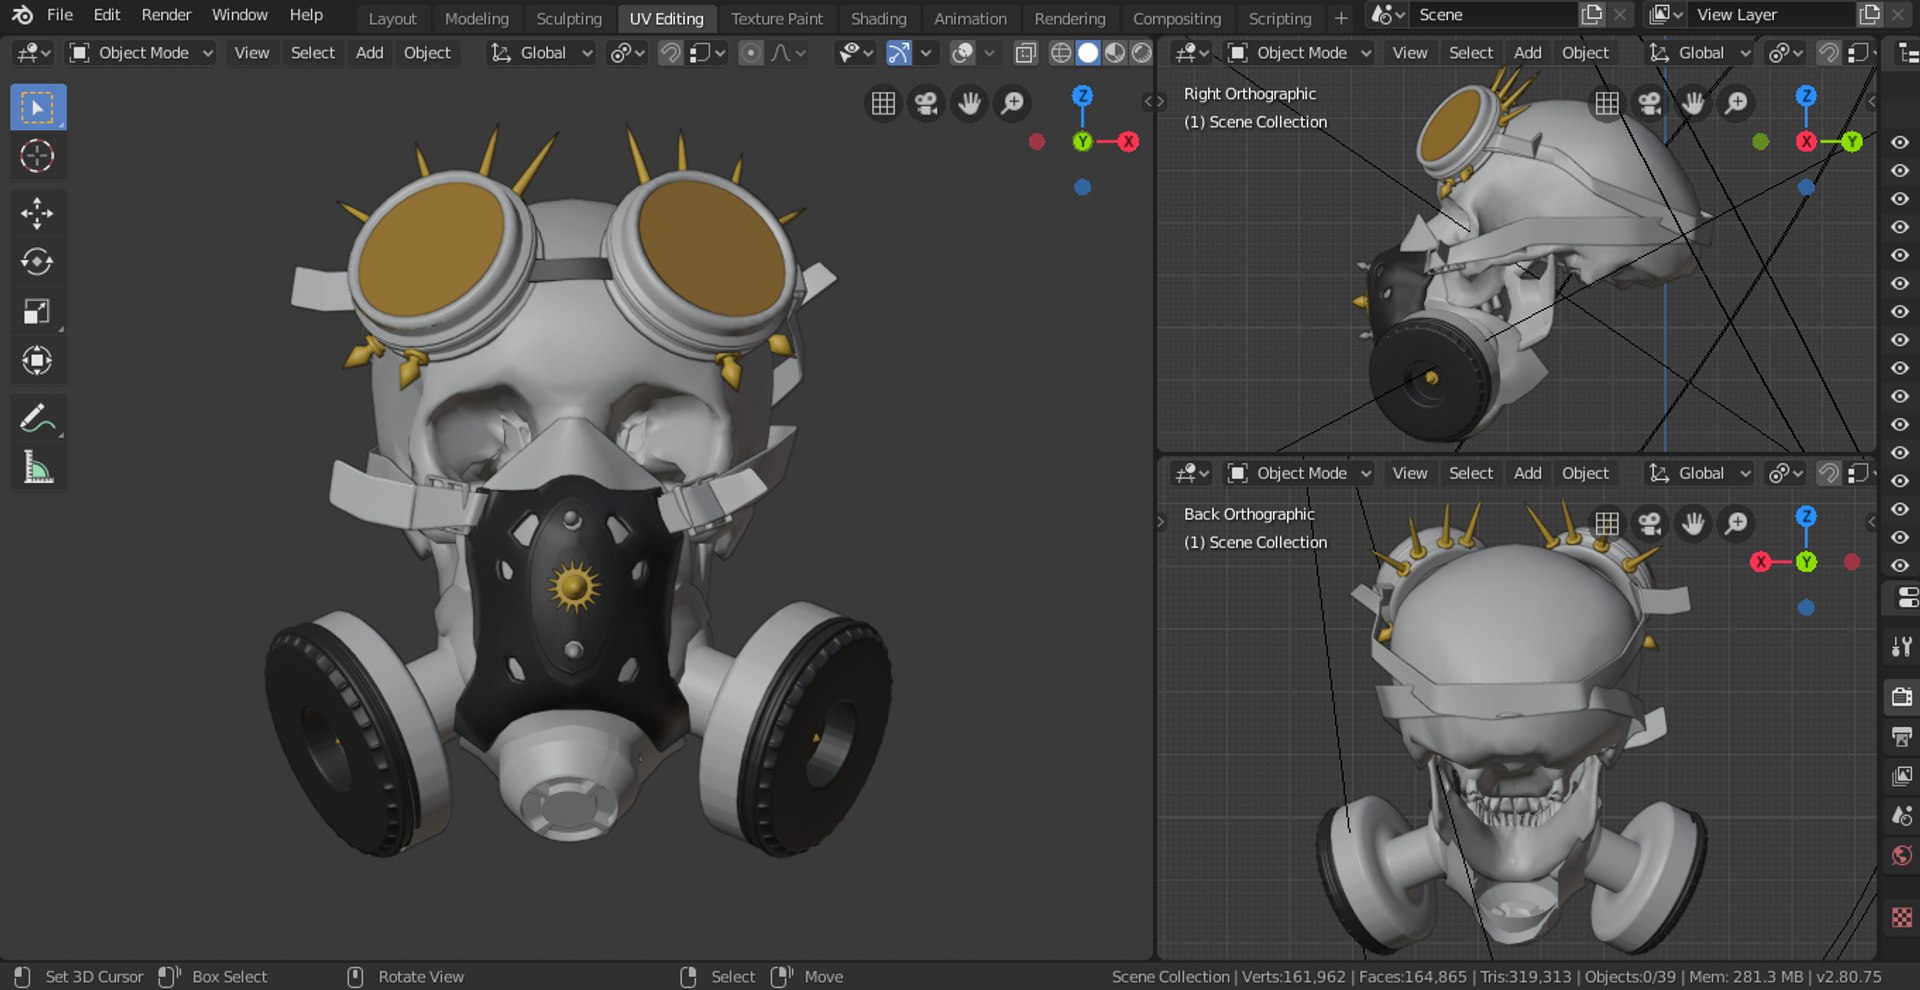The image size is (1920, 990).
Task: Select the Annotate pencil tool
Action: click(x=38, y=418)
